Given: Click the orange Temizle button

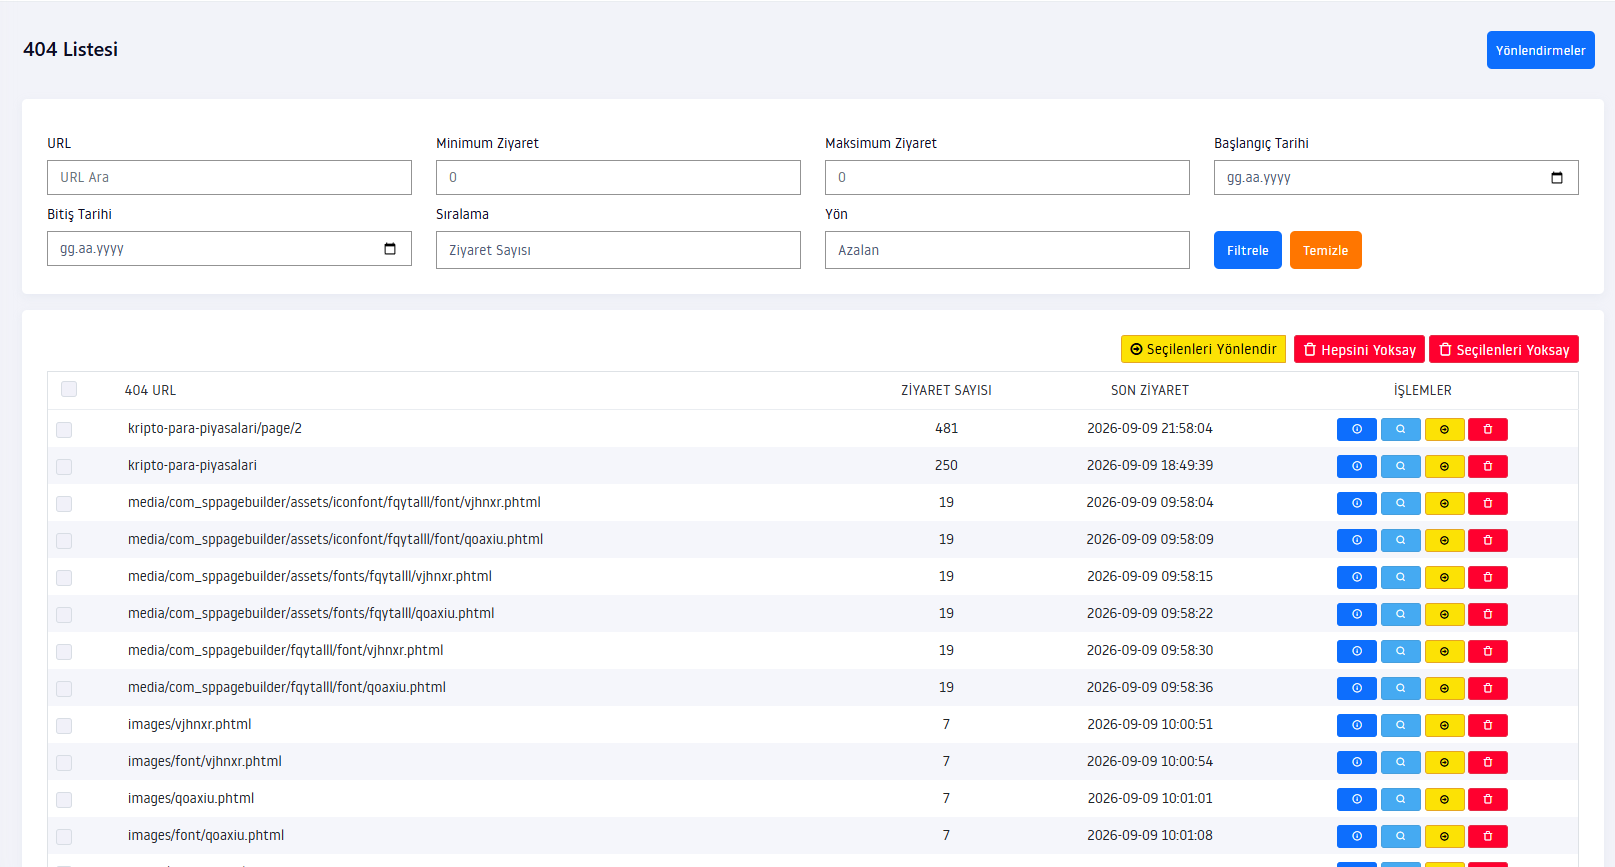Looking at the screenshot, I should pyautogui.click(x=1325, y=250).
